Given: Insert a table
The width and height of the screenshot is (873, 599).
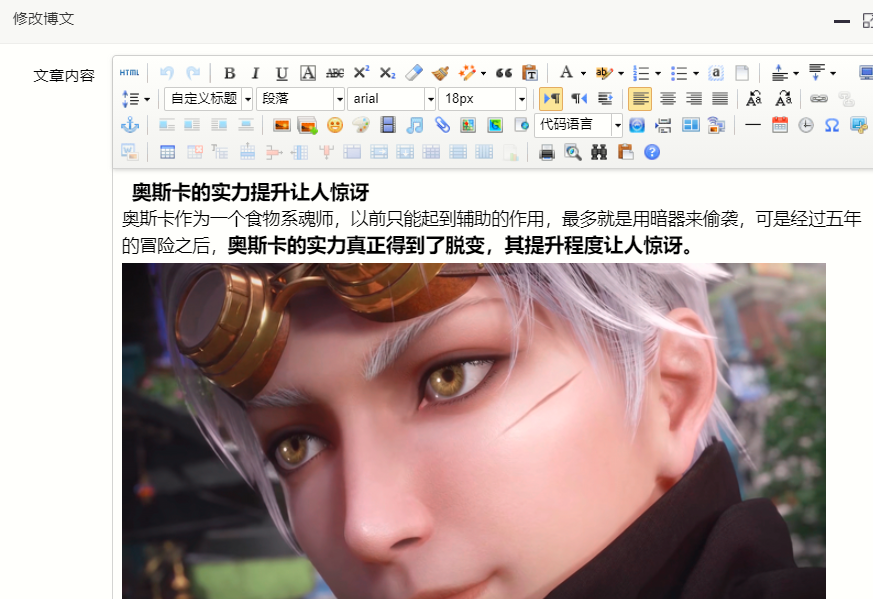Looking at the screenshot, I should (167, 152).
